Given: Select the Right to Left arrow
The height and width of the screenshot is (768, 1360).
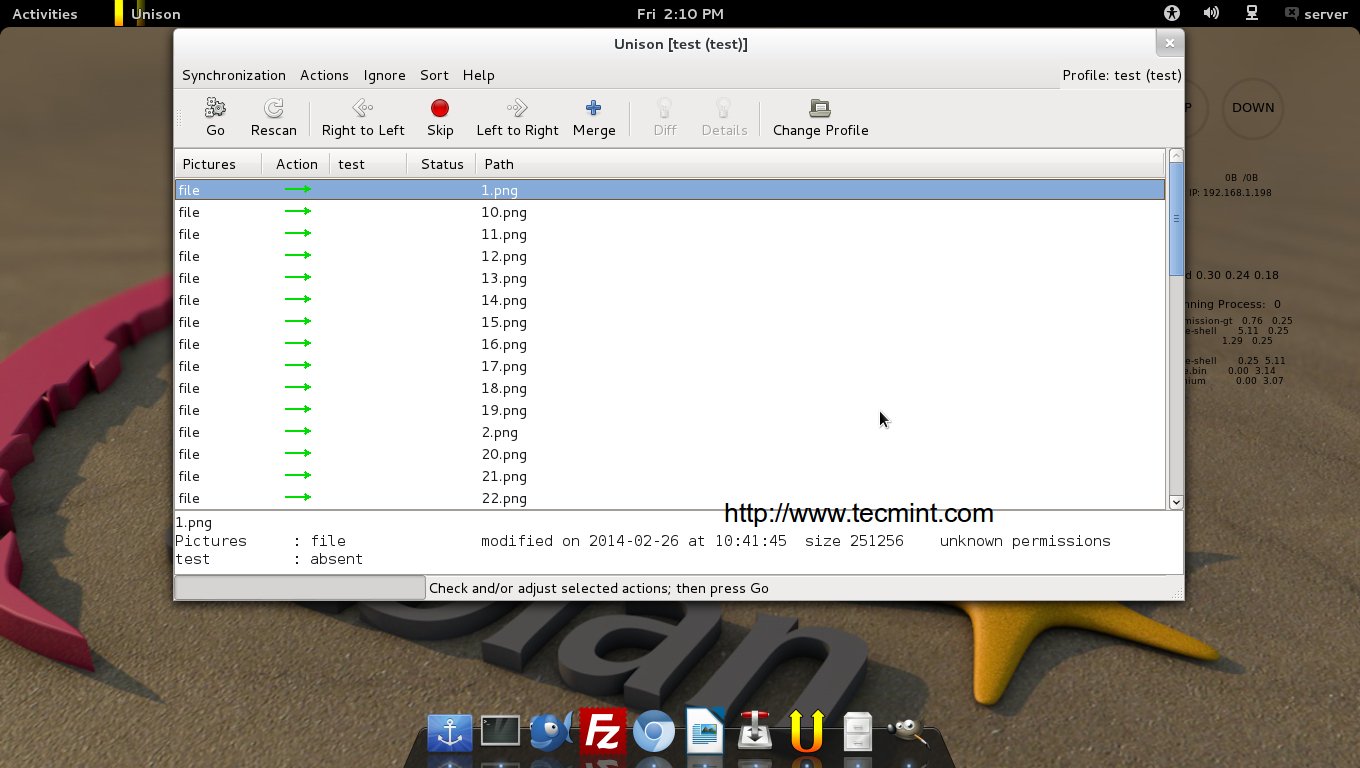Looking at the screenshot, I should (x=362, y=108).
